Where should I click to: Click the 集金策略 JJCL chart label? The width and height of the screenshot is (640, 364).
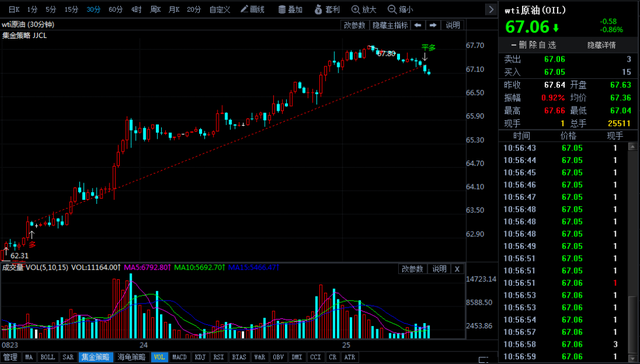coord(24,36)
